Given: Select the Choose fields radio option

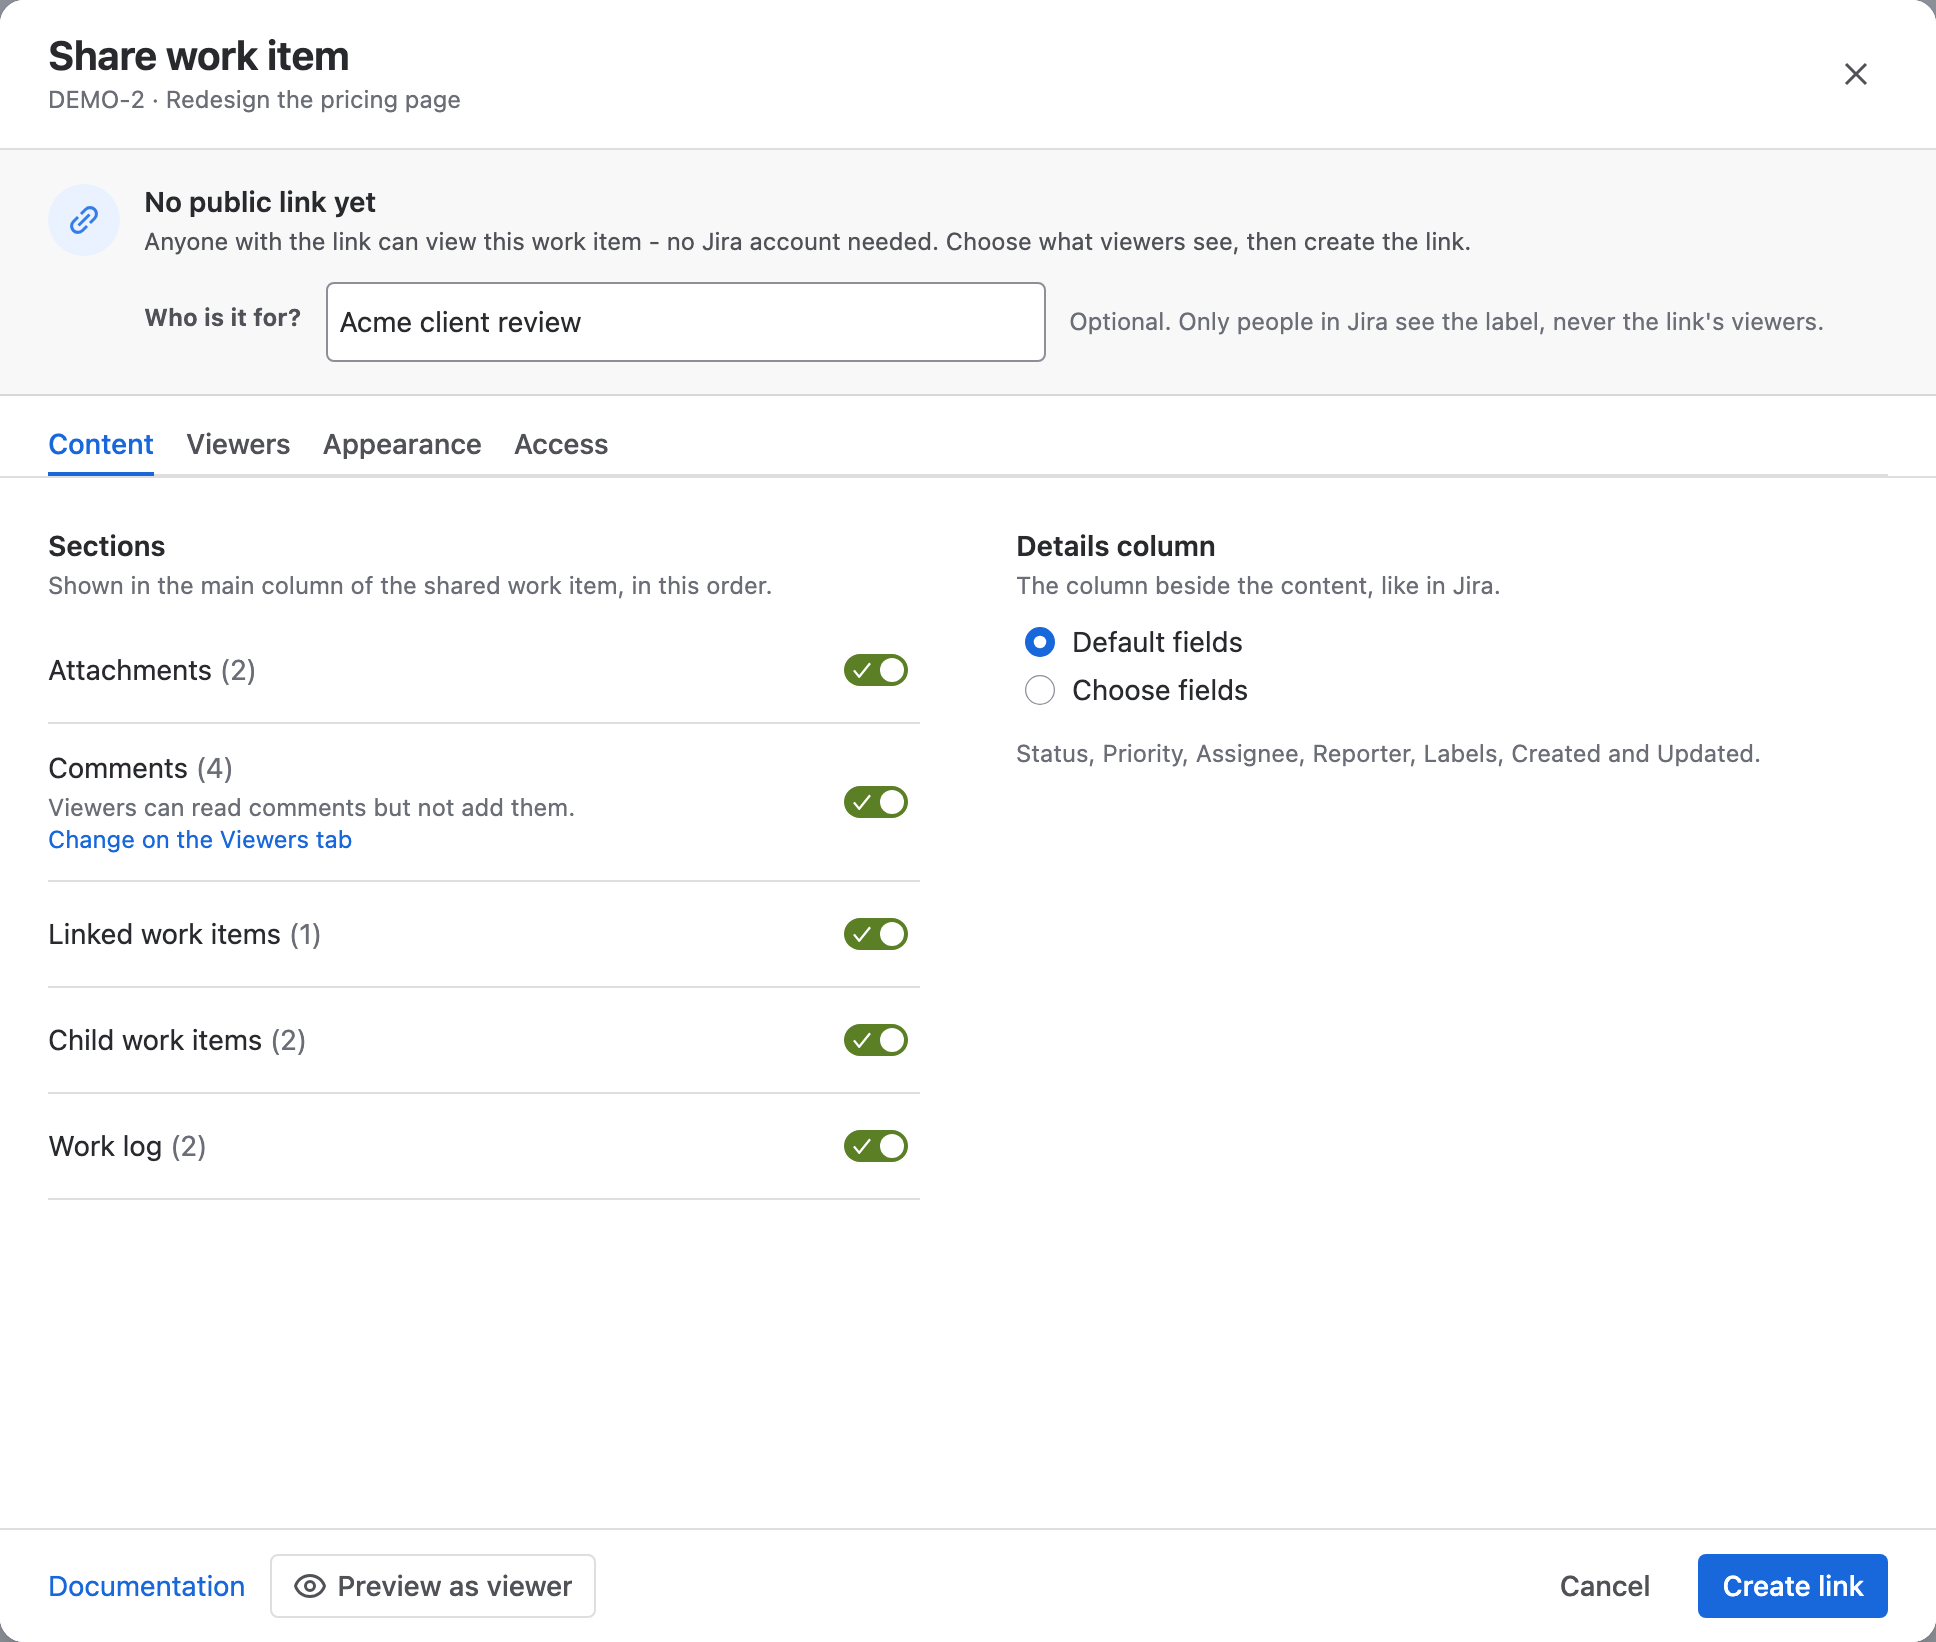Looking at the screenshot, I should click(1040, 690).
